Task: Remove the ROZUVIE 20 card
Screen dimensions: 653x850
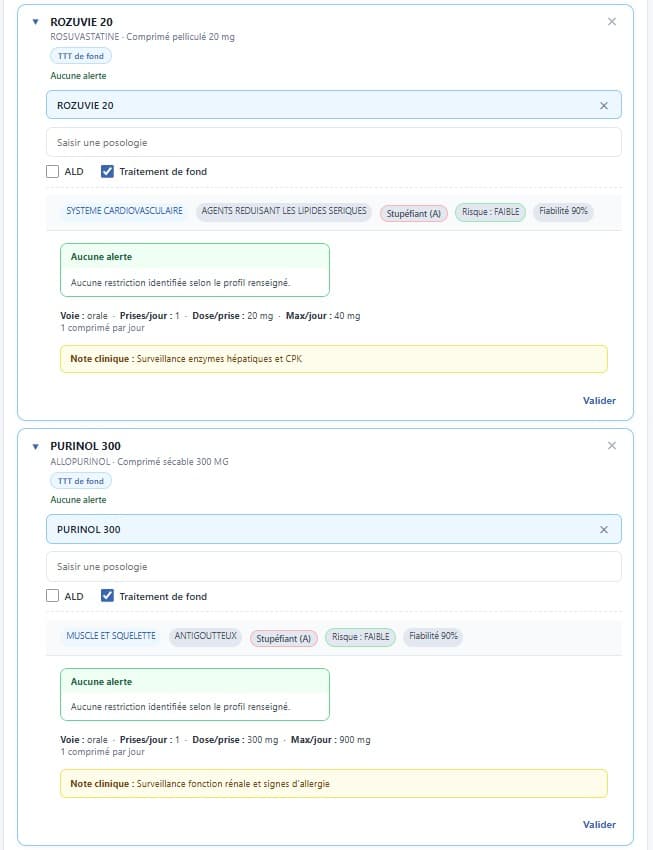Action: [612, 22]
